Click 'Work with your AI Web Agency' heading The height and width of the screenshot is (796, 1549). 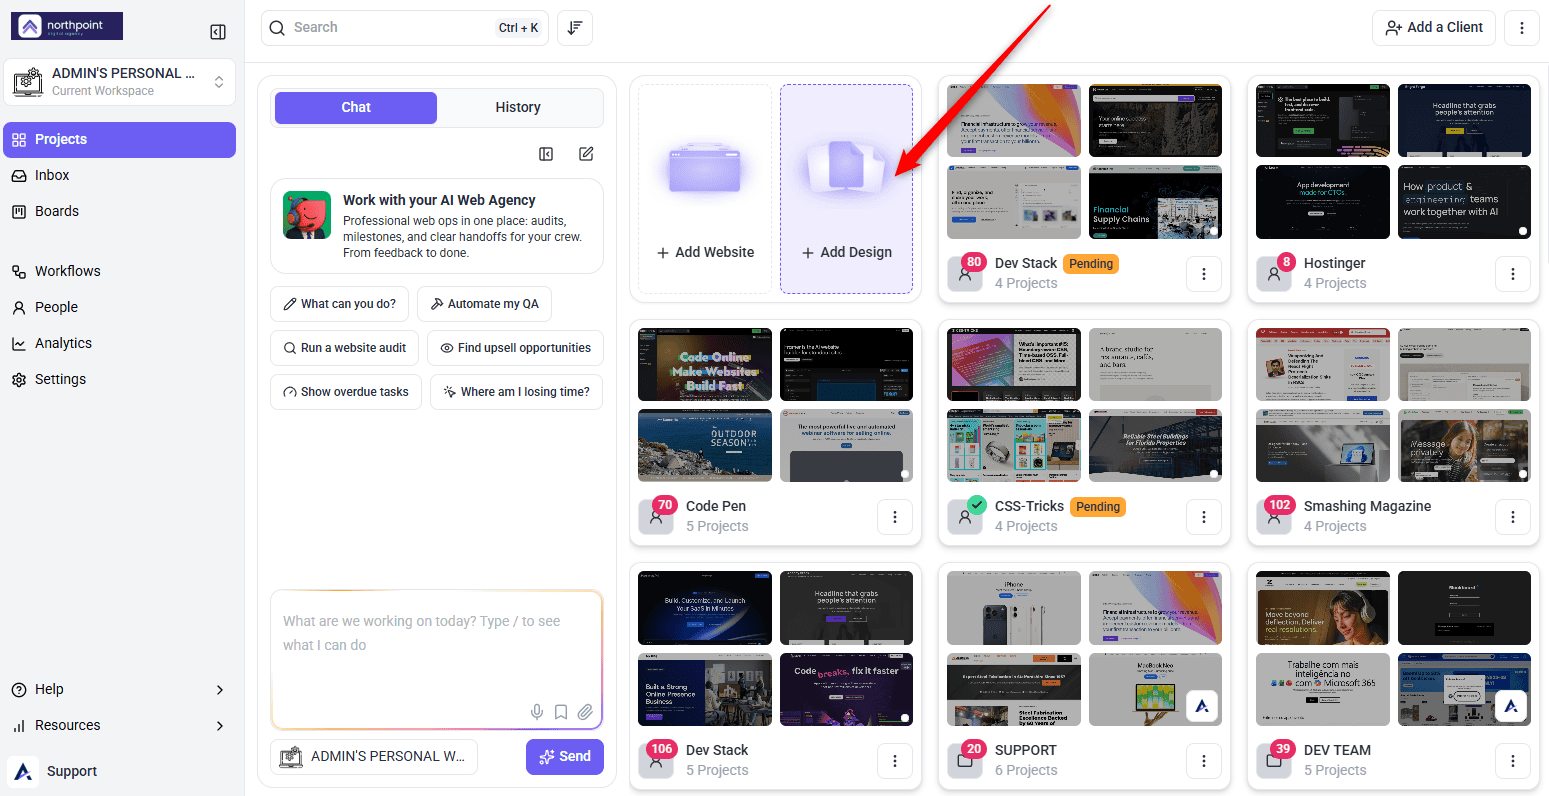(439, 200)
